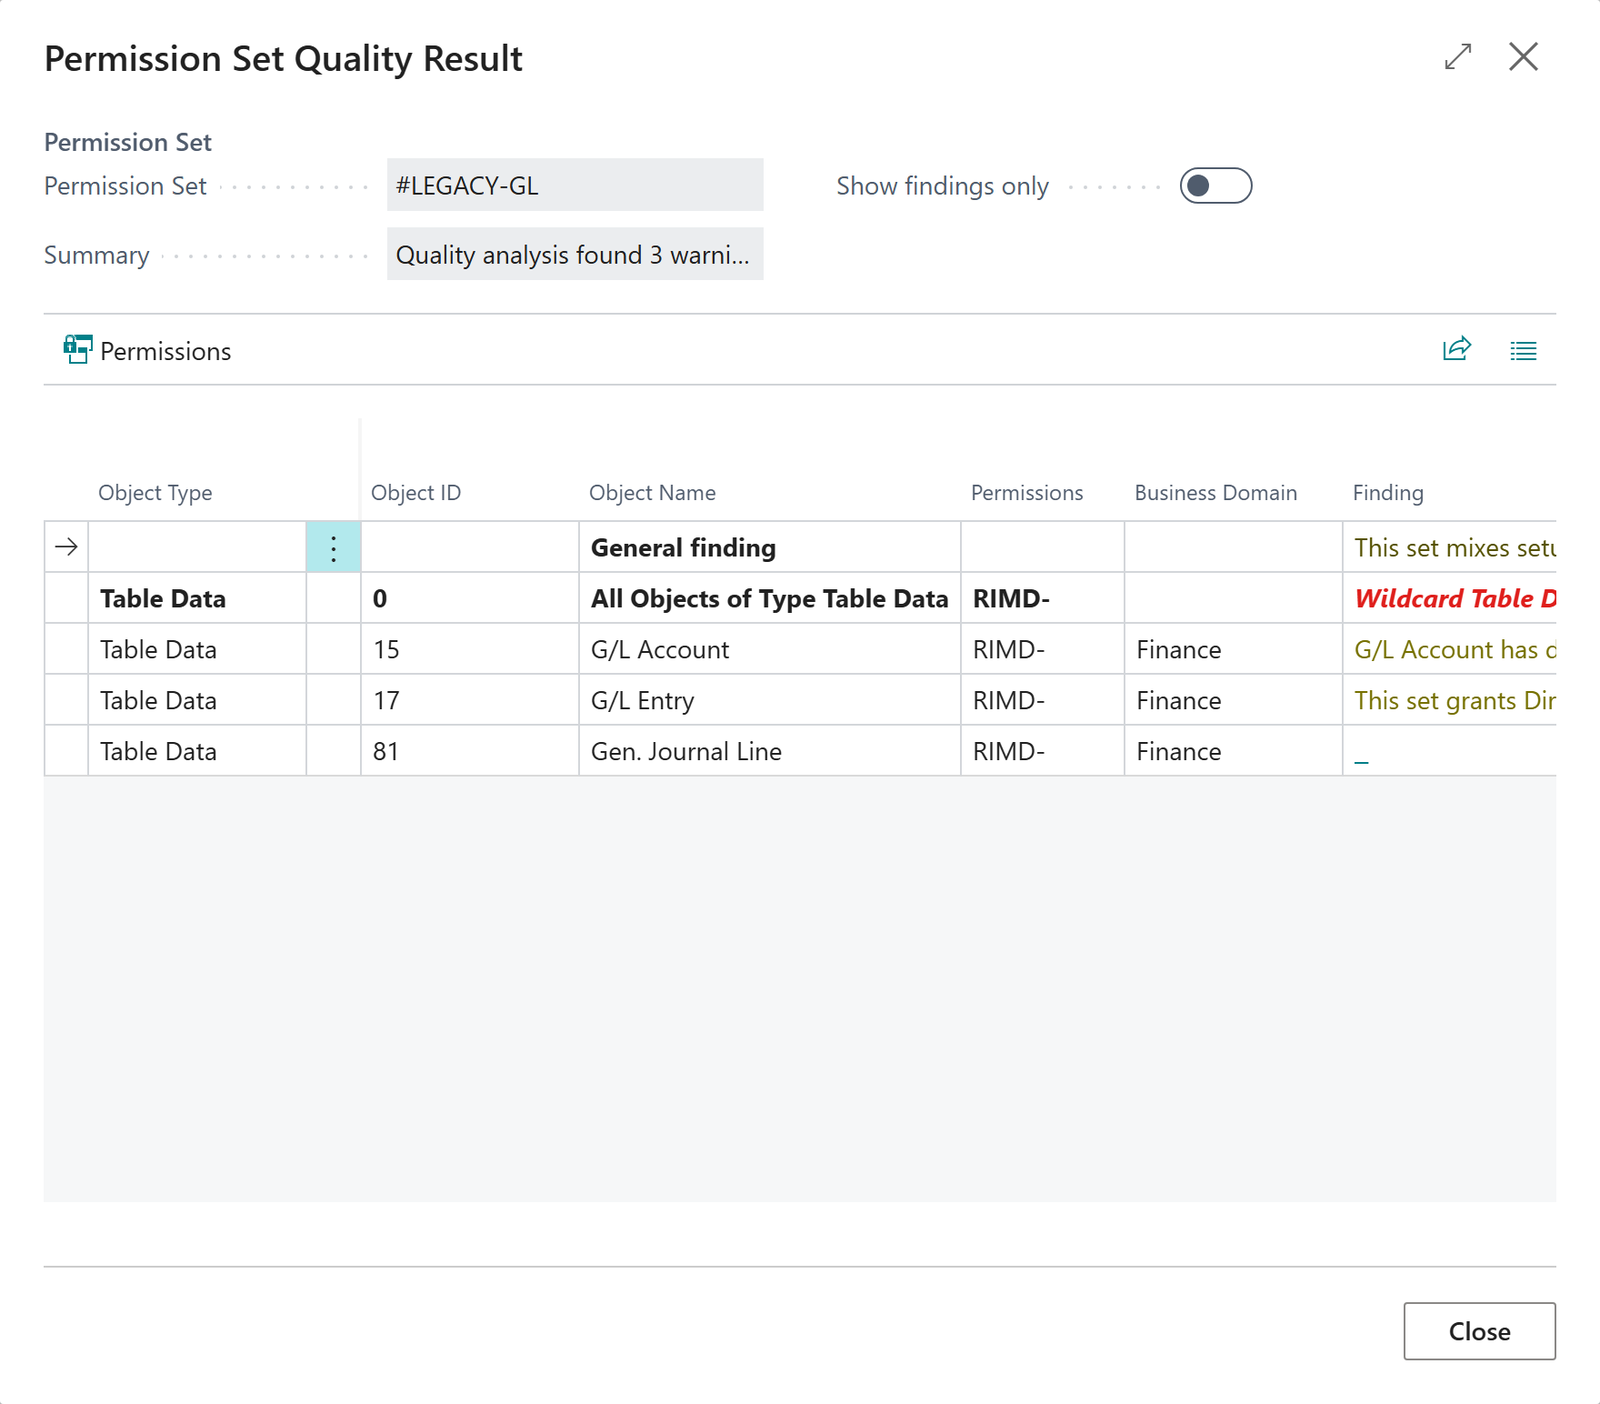Click the Close button
This screenshot has width=1600, height=1404.
(x=1479, y=1331)
